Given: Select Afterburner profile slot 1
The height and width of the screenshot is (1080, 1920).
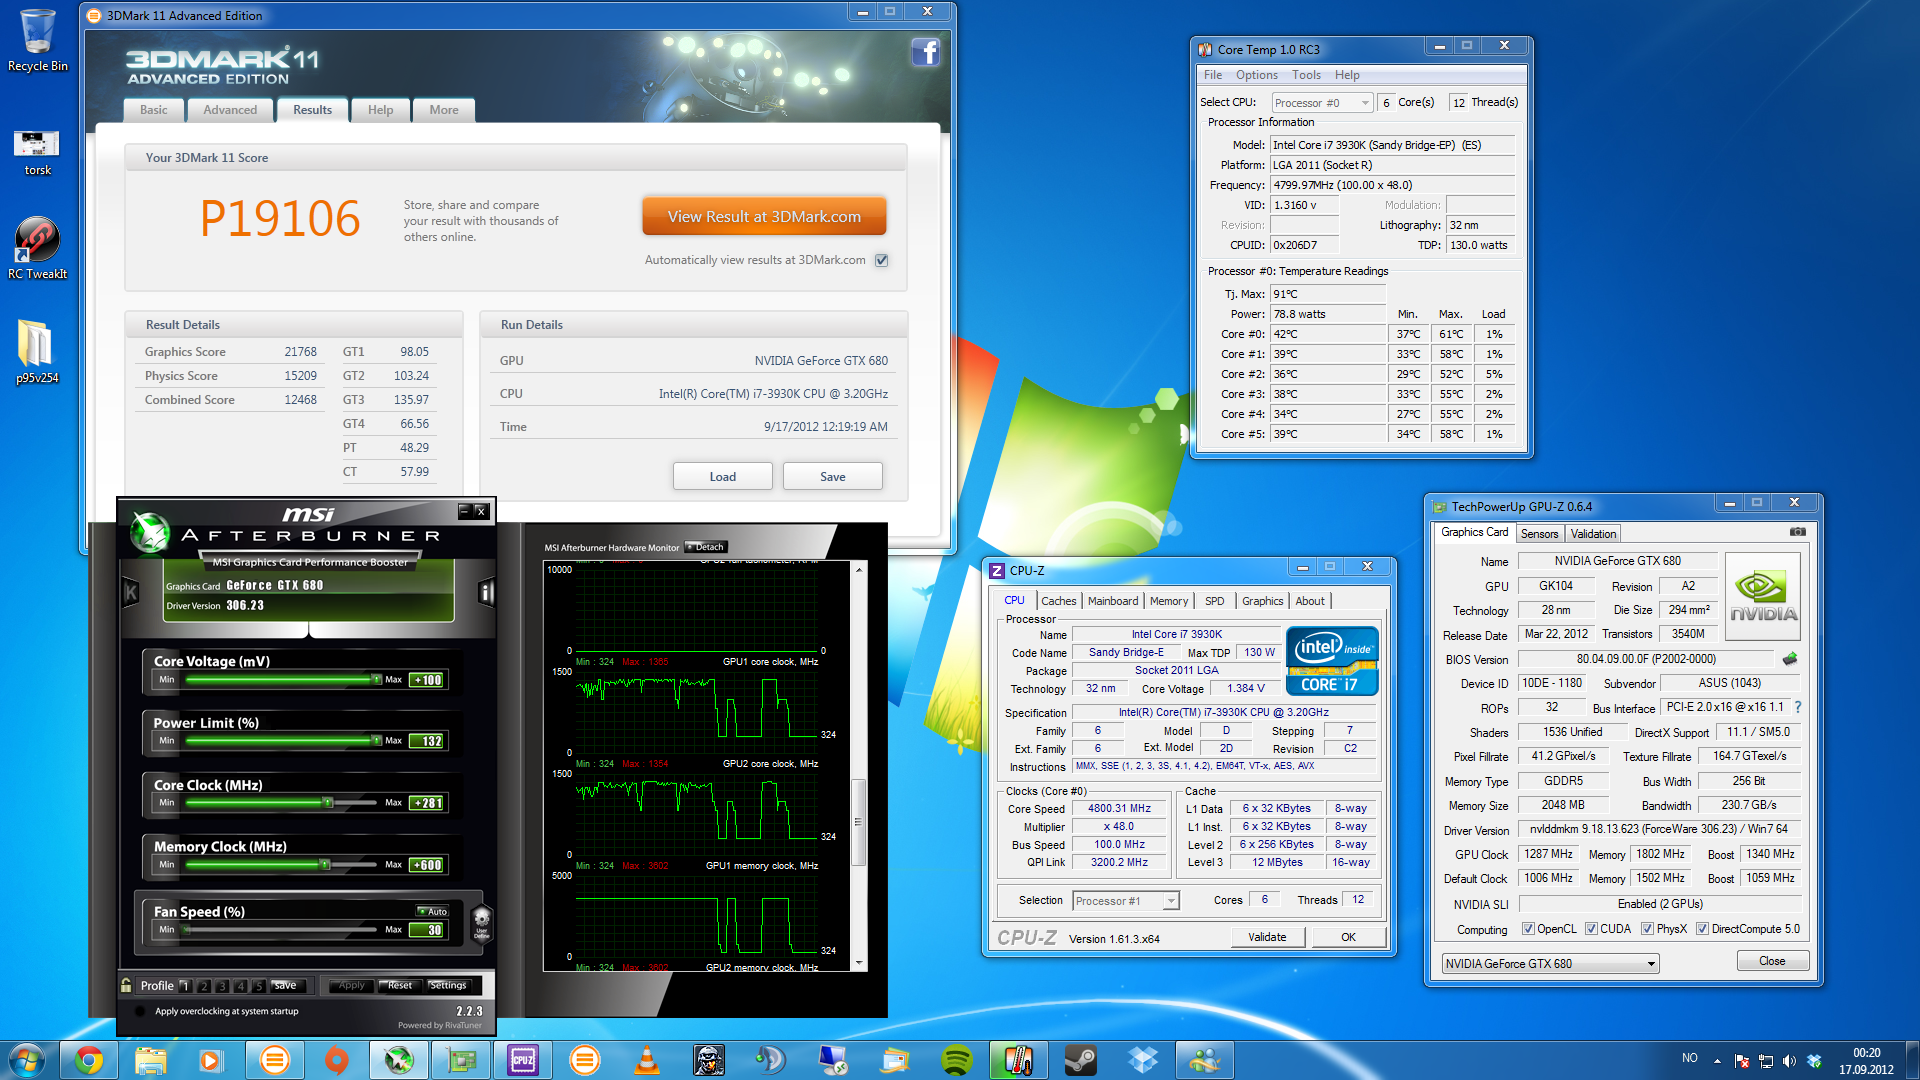Looking at the screenshot, I should coord(185,986).
